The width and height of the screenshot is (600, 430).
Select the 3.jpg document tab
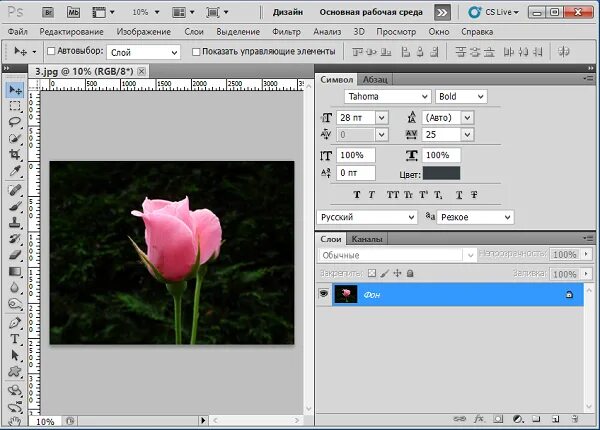pyautogui.click(x=84, y=72)
